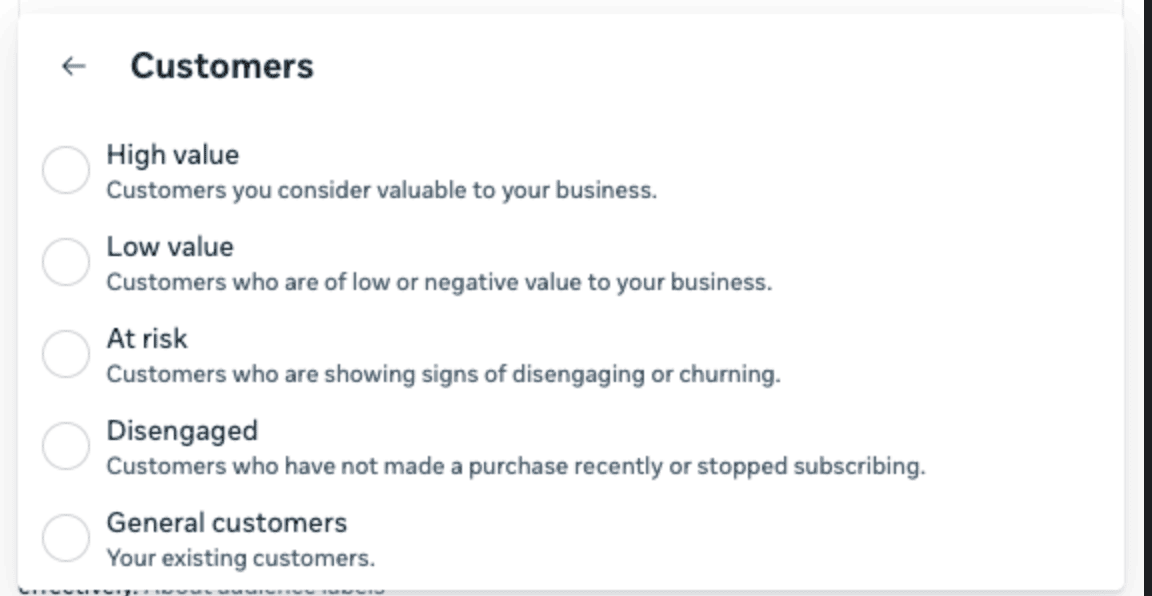Click the Disengaged label text
The width and height of the screenshot is (1152, 596).
[182, 431]
